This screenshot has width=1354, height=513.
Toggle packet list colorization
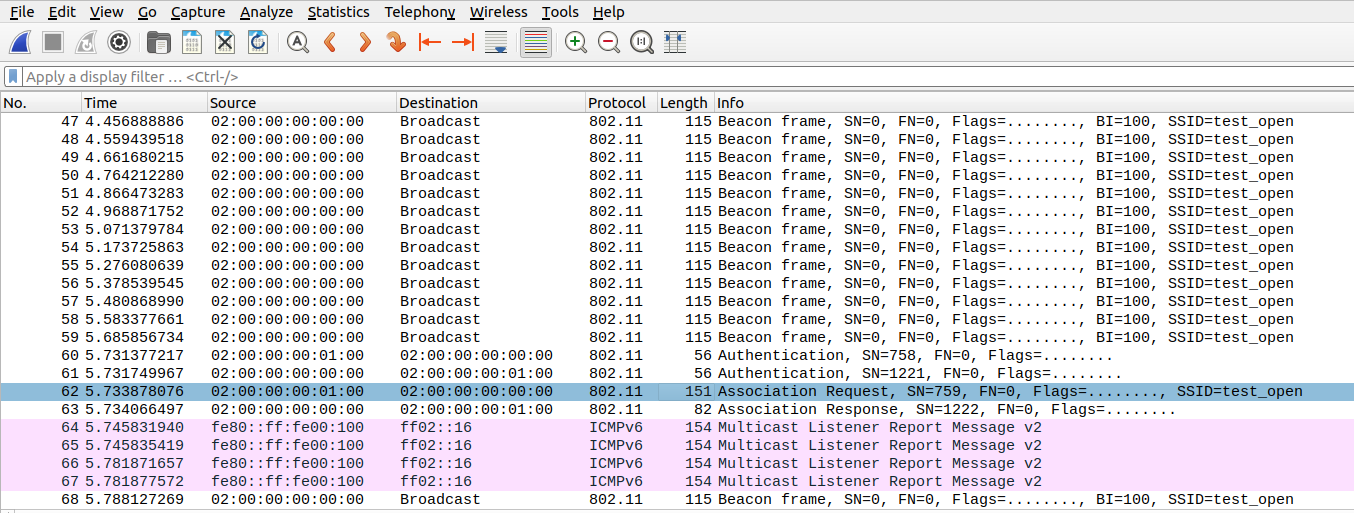[536, 42]
